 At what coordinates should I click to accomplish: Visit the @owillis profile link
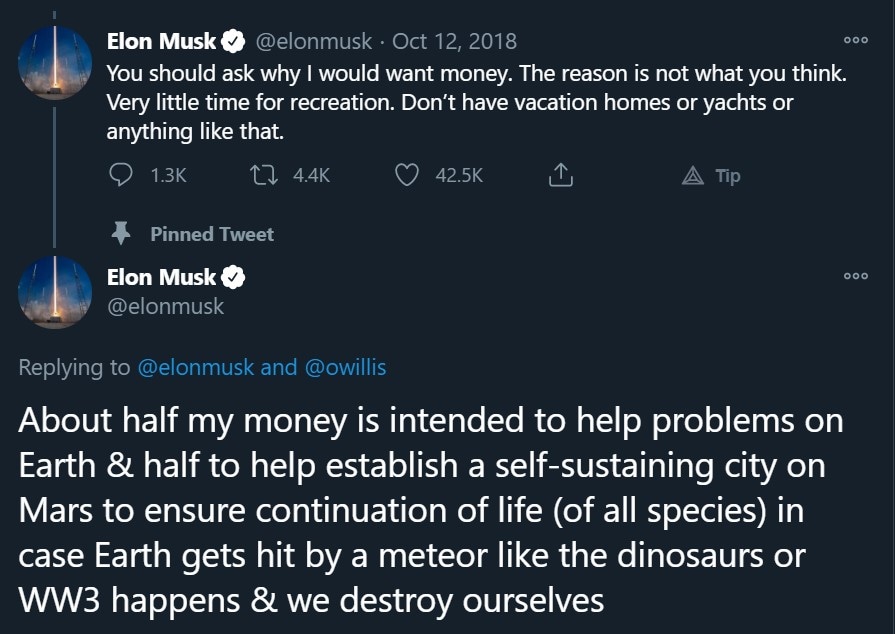pyautogui.click(x=345, y=367)
